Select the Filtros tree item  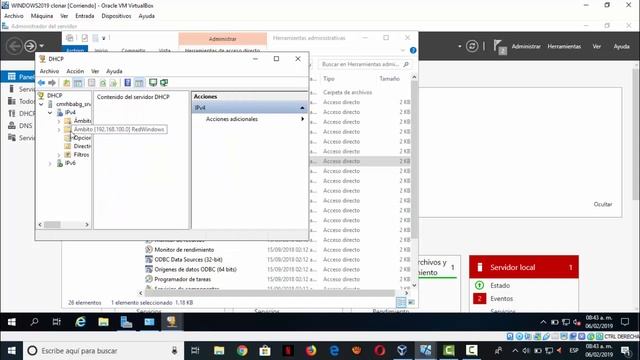pos(81,155)
